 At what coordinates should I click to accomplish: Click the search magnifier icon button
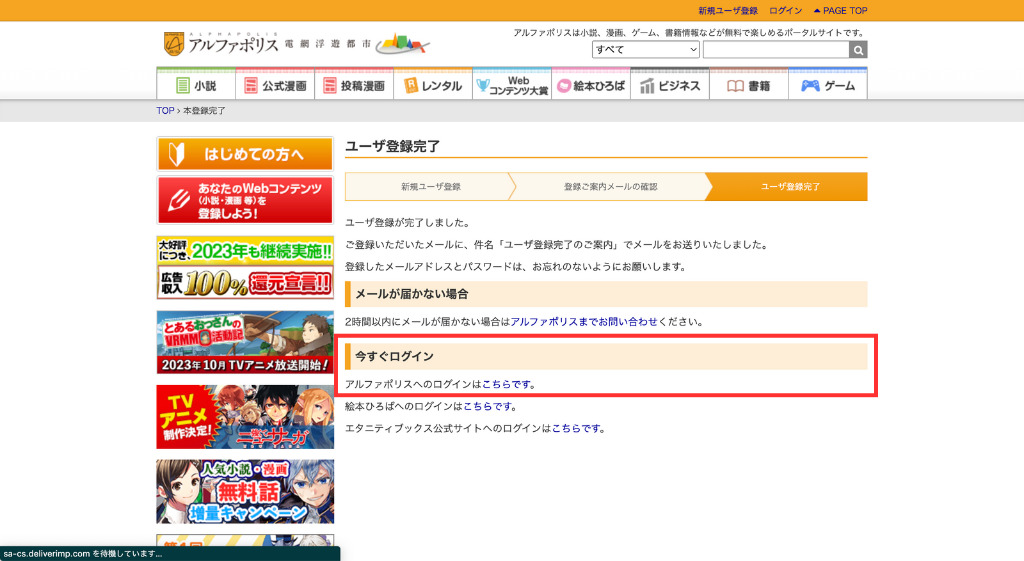[858, 50]
